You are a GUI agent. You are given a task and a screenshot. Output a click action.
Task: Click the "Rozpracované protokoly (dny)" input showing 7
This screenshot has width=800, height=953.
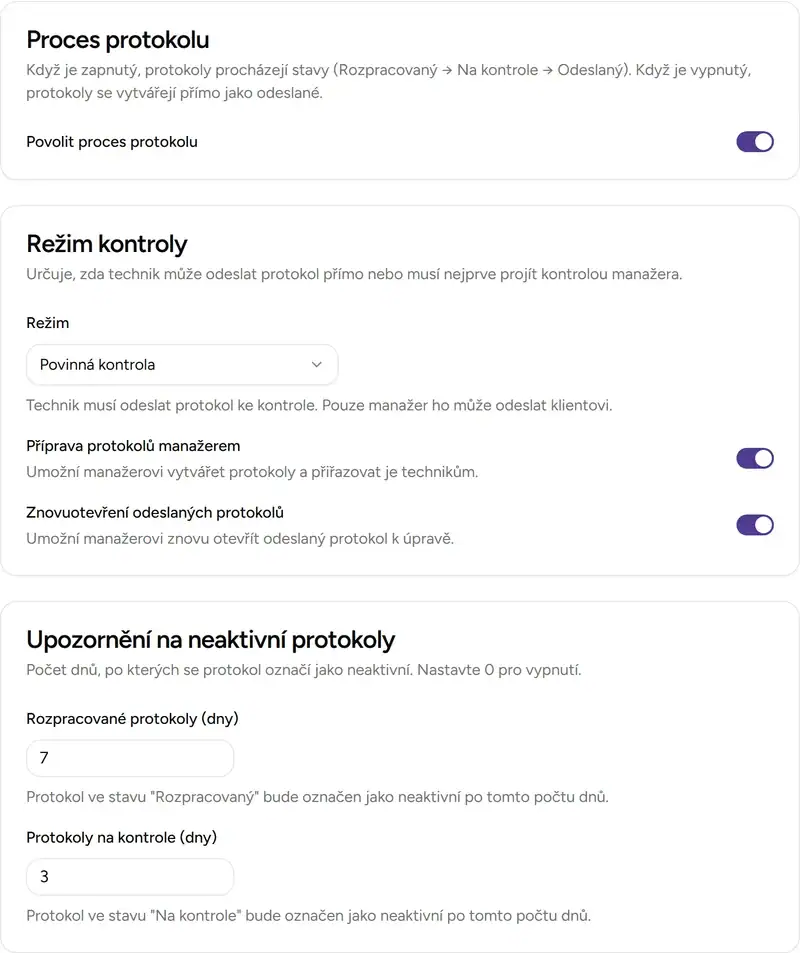[x=130, y=758]
